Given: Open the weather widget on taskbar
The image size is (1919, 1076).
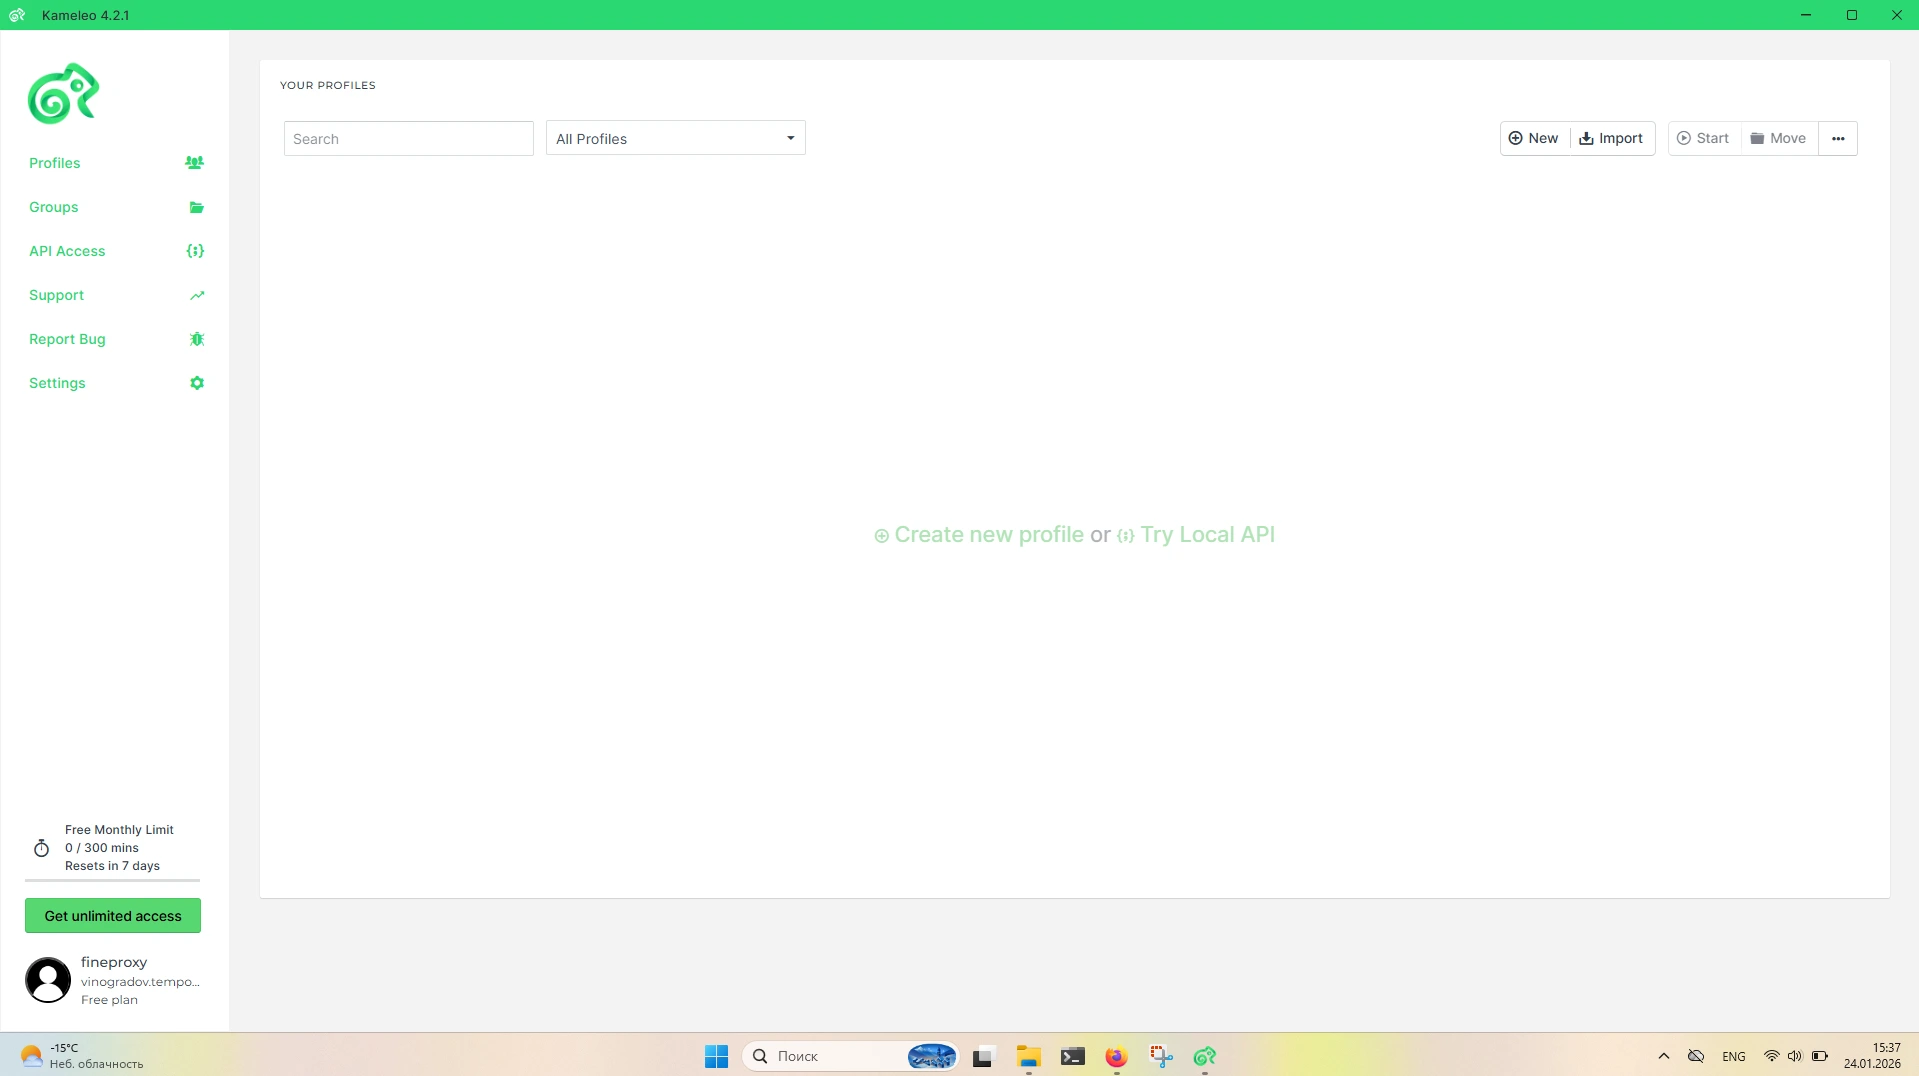Looking at the screenshot, I should pos(82,1056).
